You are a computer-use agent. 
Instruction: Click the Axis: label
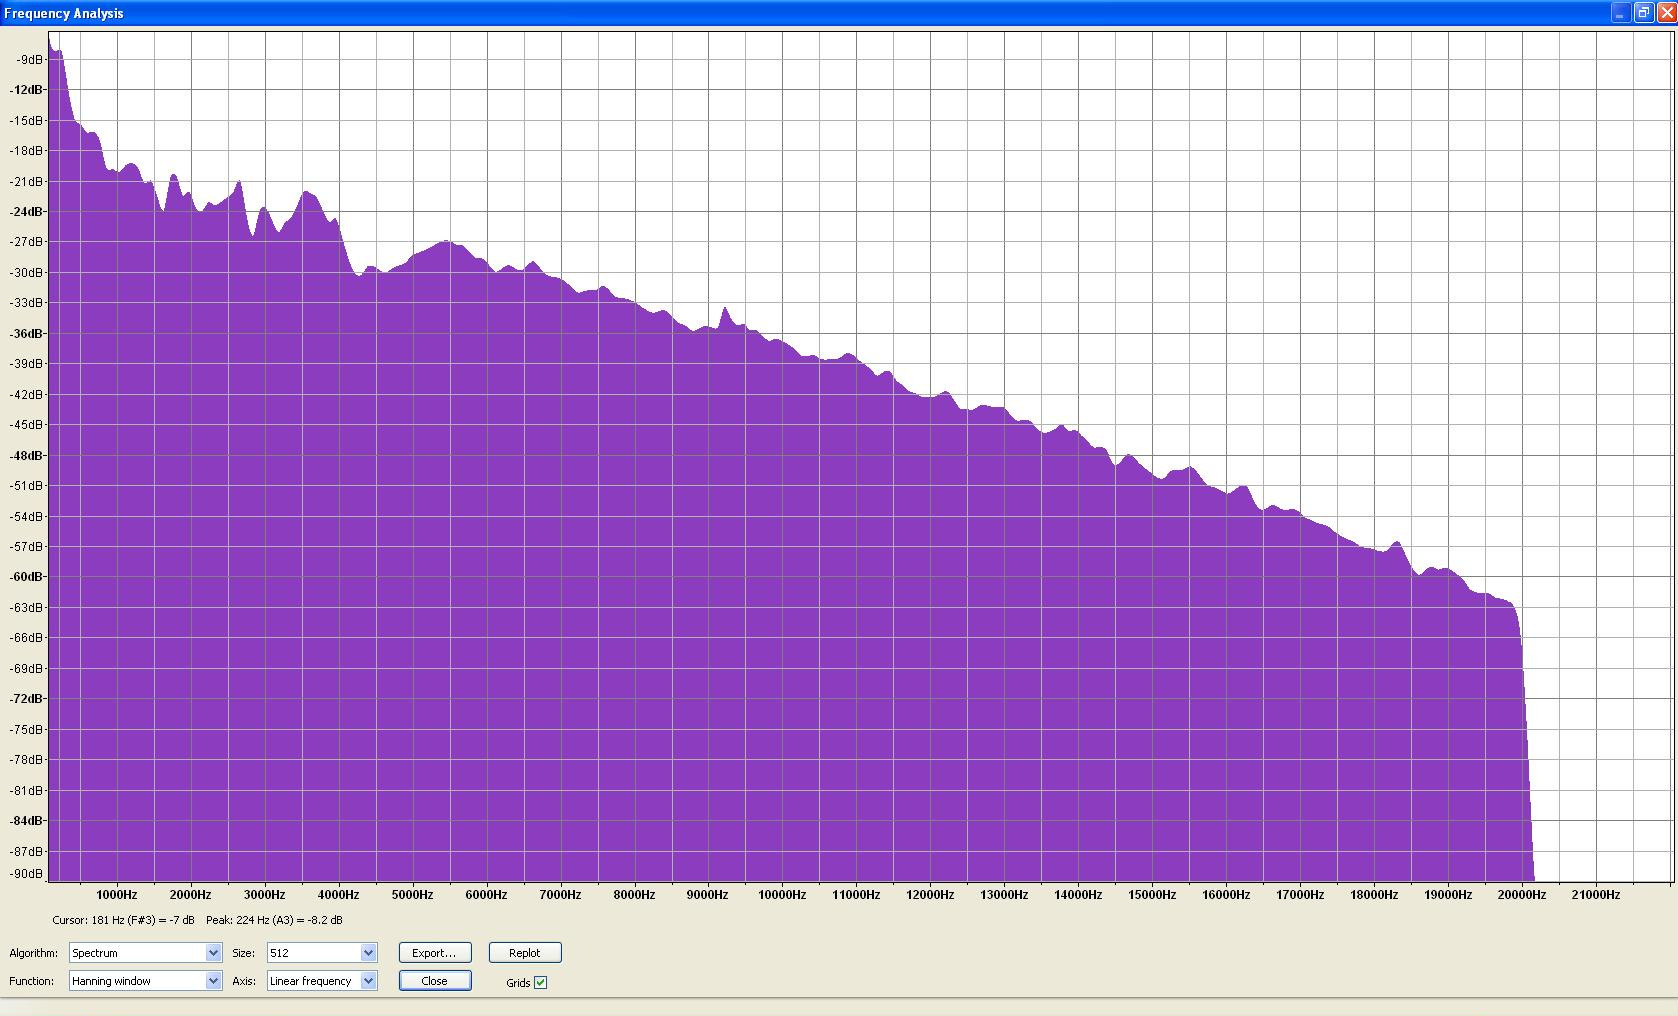[243, 981]
